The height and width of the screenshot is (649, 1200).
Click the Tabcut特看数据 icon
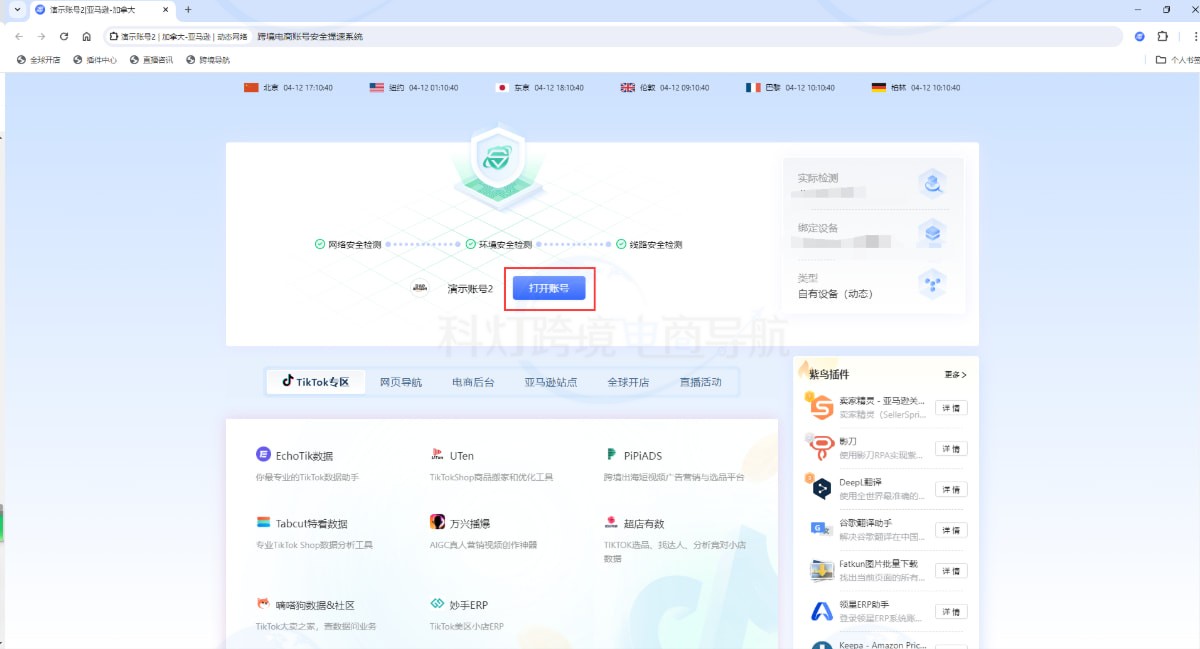pyautogui.click(x=264, y=523)
